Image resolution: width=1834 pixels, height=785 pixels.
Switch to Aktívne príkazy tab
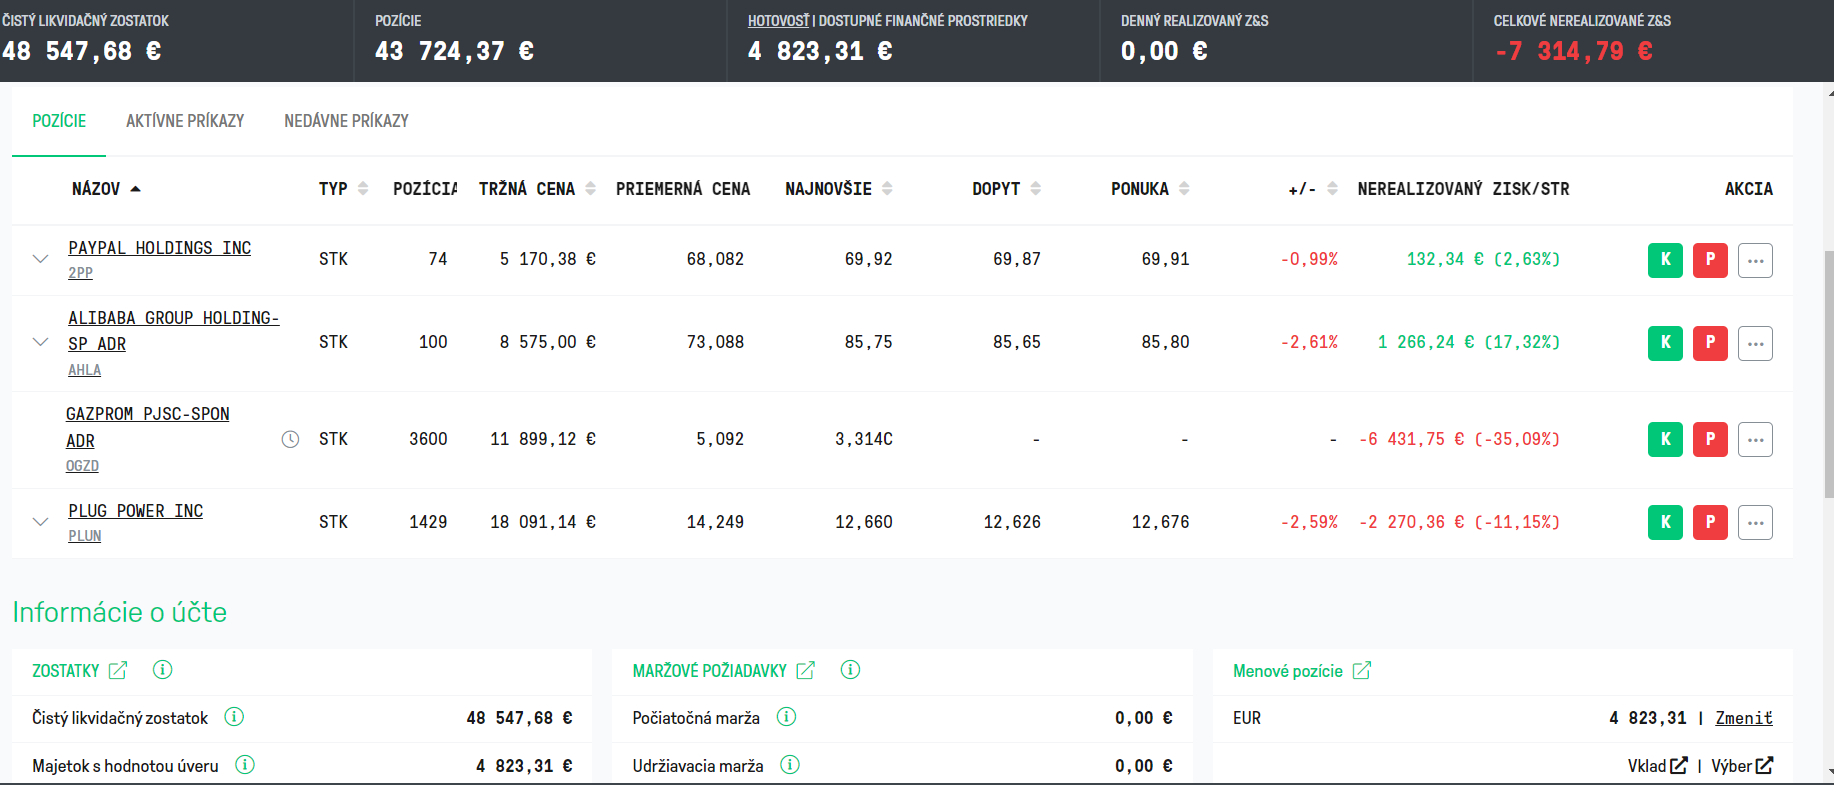tap(185, 121)
